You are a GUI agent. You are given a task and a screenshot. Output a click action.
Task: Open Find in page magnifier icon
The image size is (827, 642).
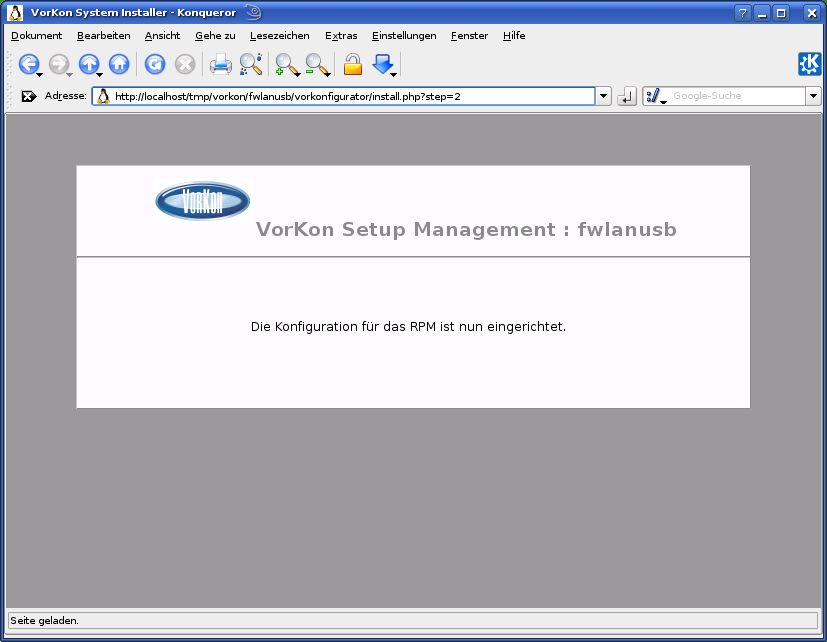pyautogui.click(x=251, y=64)
